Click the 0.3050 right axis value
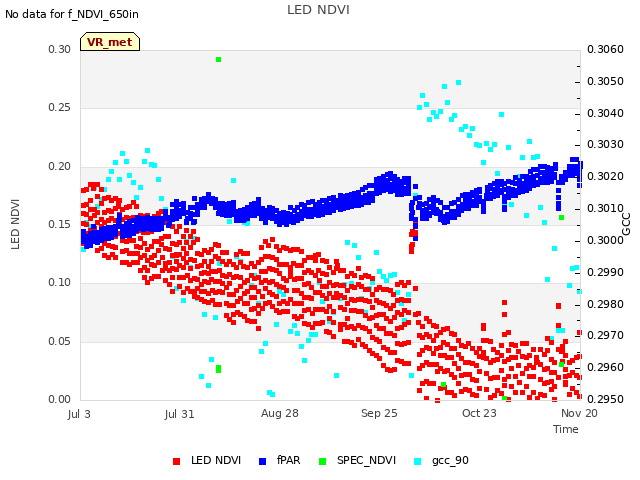Viewport: 640px width, 480px height. click(605, 81)
